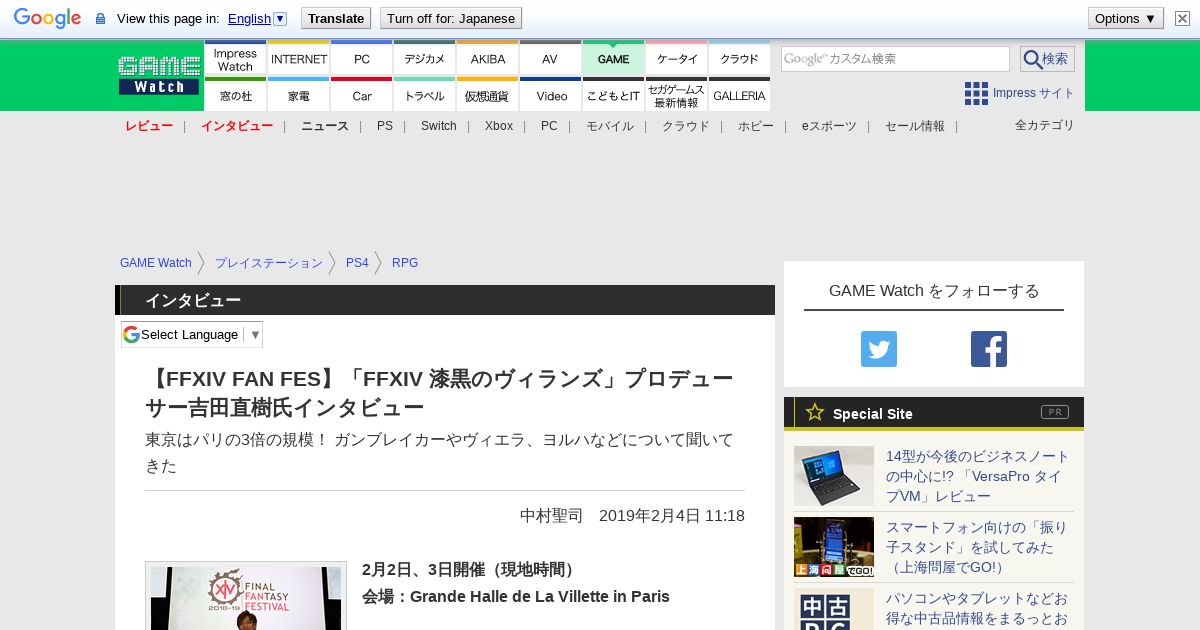The height and width of the screenshot is (630, 1200).
Task: Click Turn off for: Japanese button
Action: tap(451, 18)
